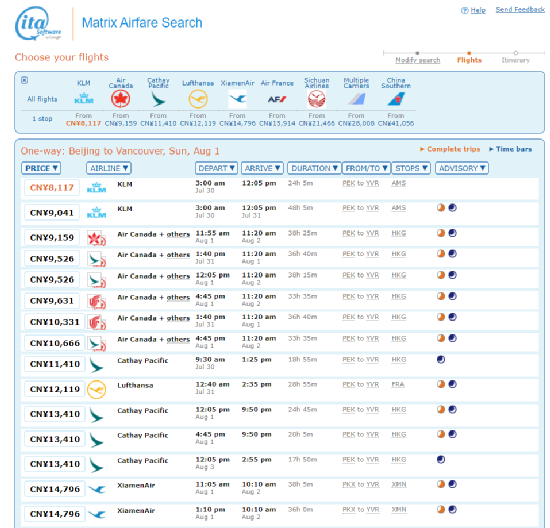Open the DEPART filter dropdown
Image resolution: width=550 pixels, height=528 pixels.
pyautogui.click(x=216, y=168)
